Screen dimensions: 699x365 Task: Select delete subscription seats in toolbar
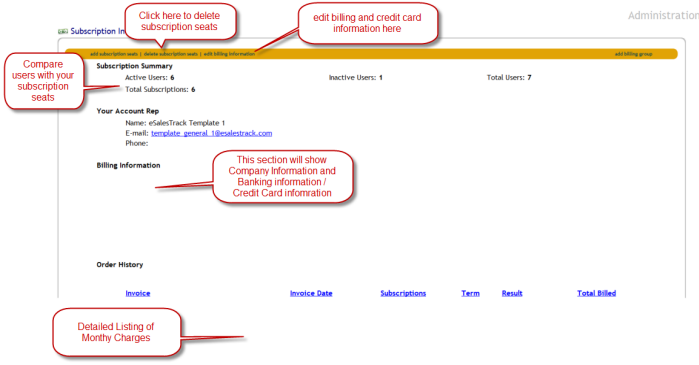coord(171,54)
